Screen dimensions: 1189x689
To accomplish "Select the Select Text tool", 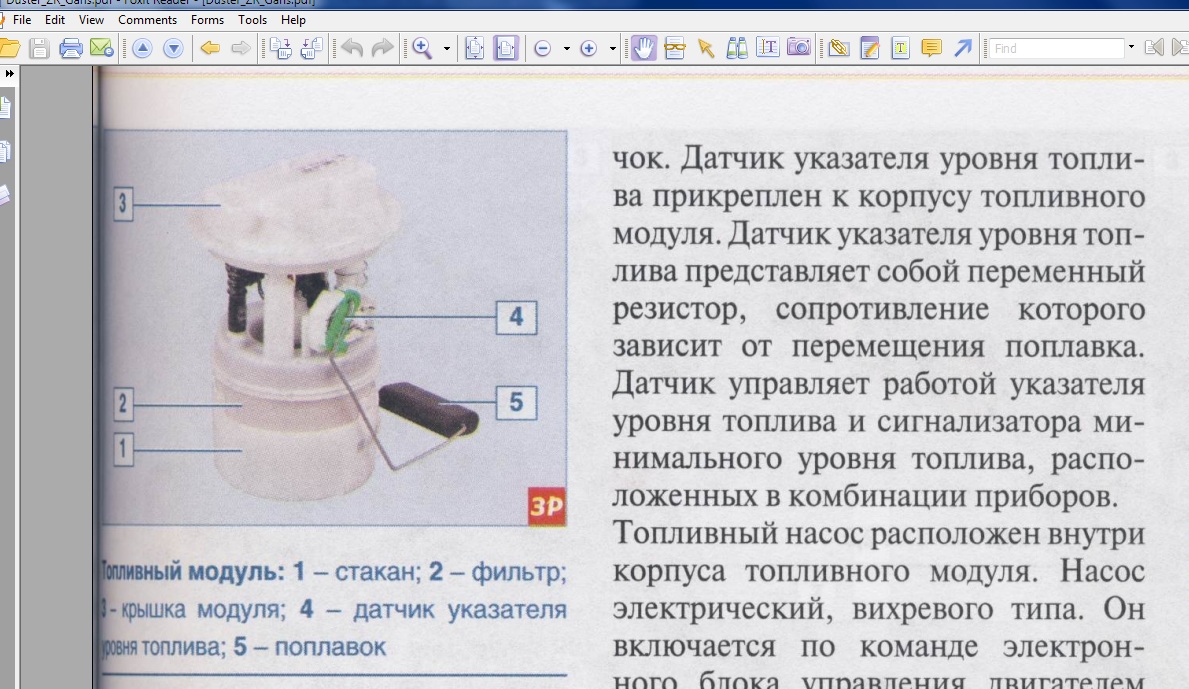I will click(767, 49).
